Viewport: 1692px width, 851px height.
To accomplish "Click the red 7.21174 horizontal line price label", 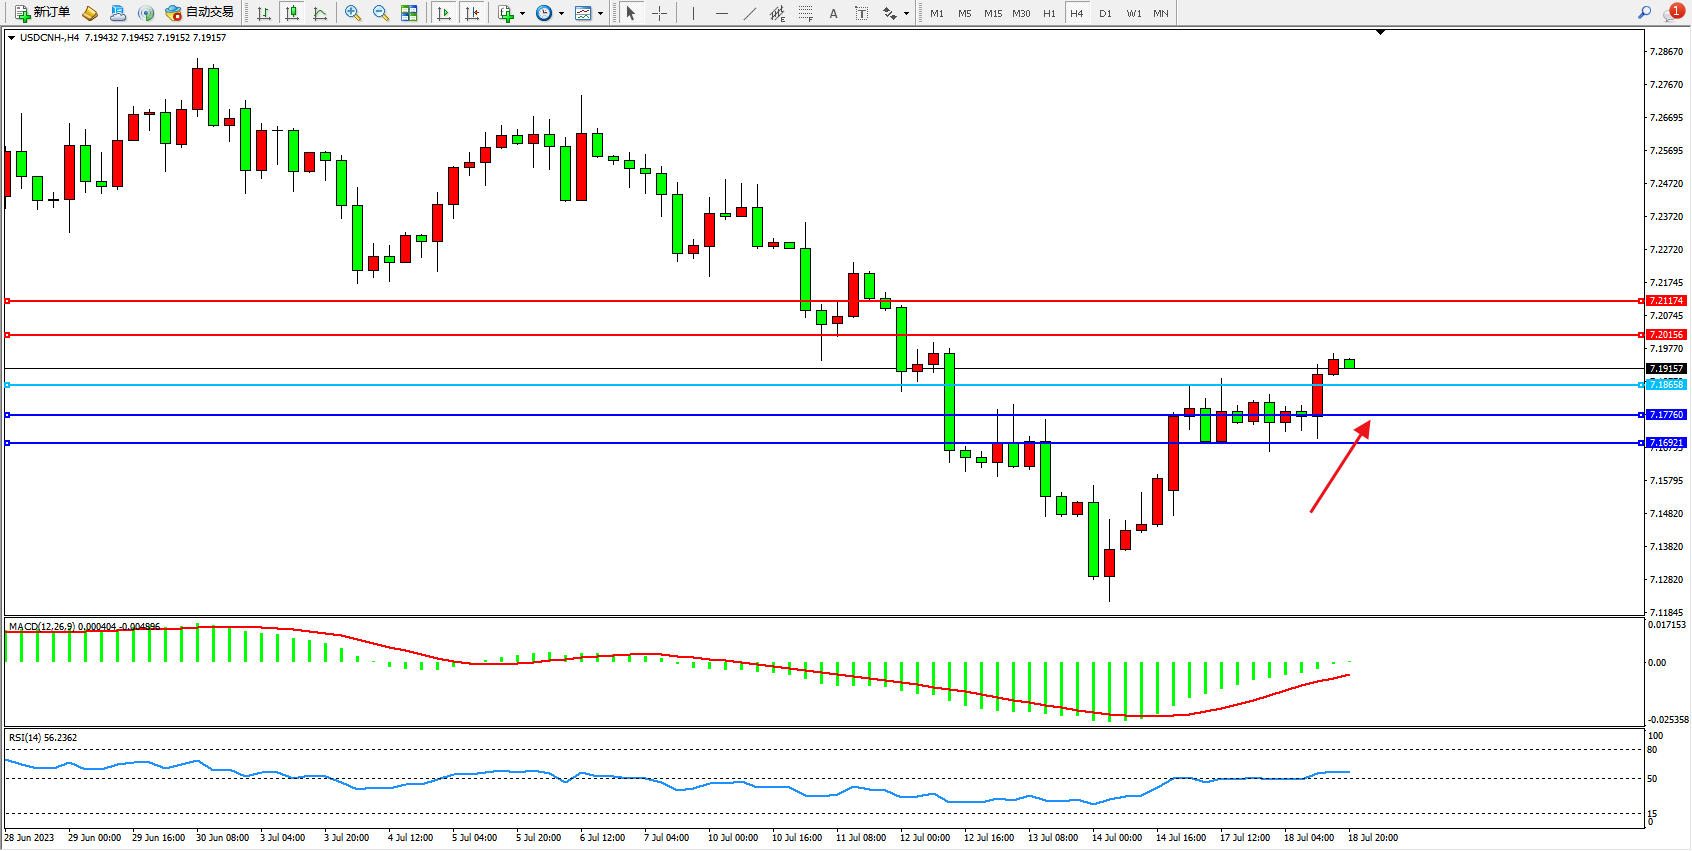I will coord(1666,300).
